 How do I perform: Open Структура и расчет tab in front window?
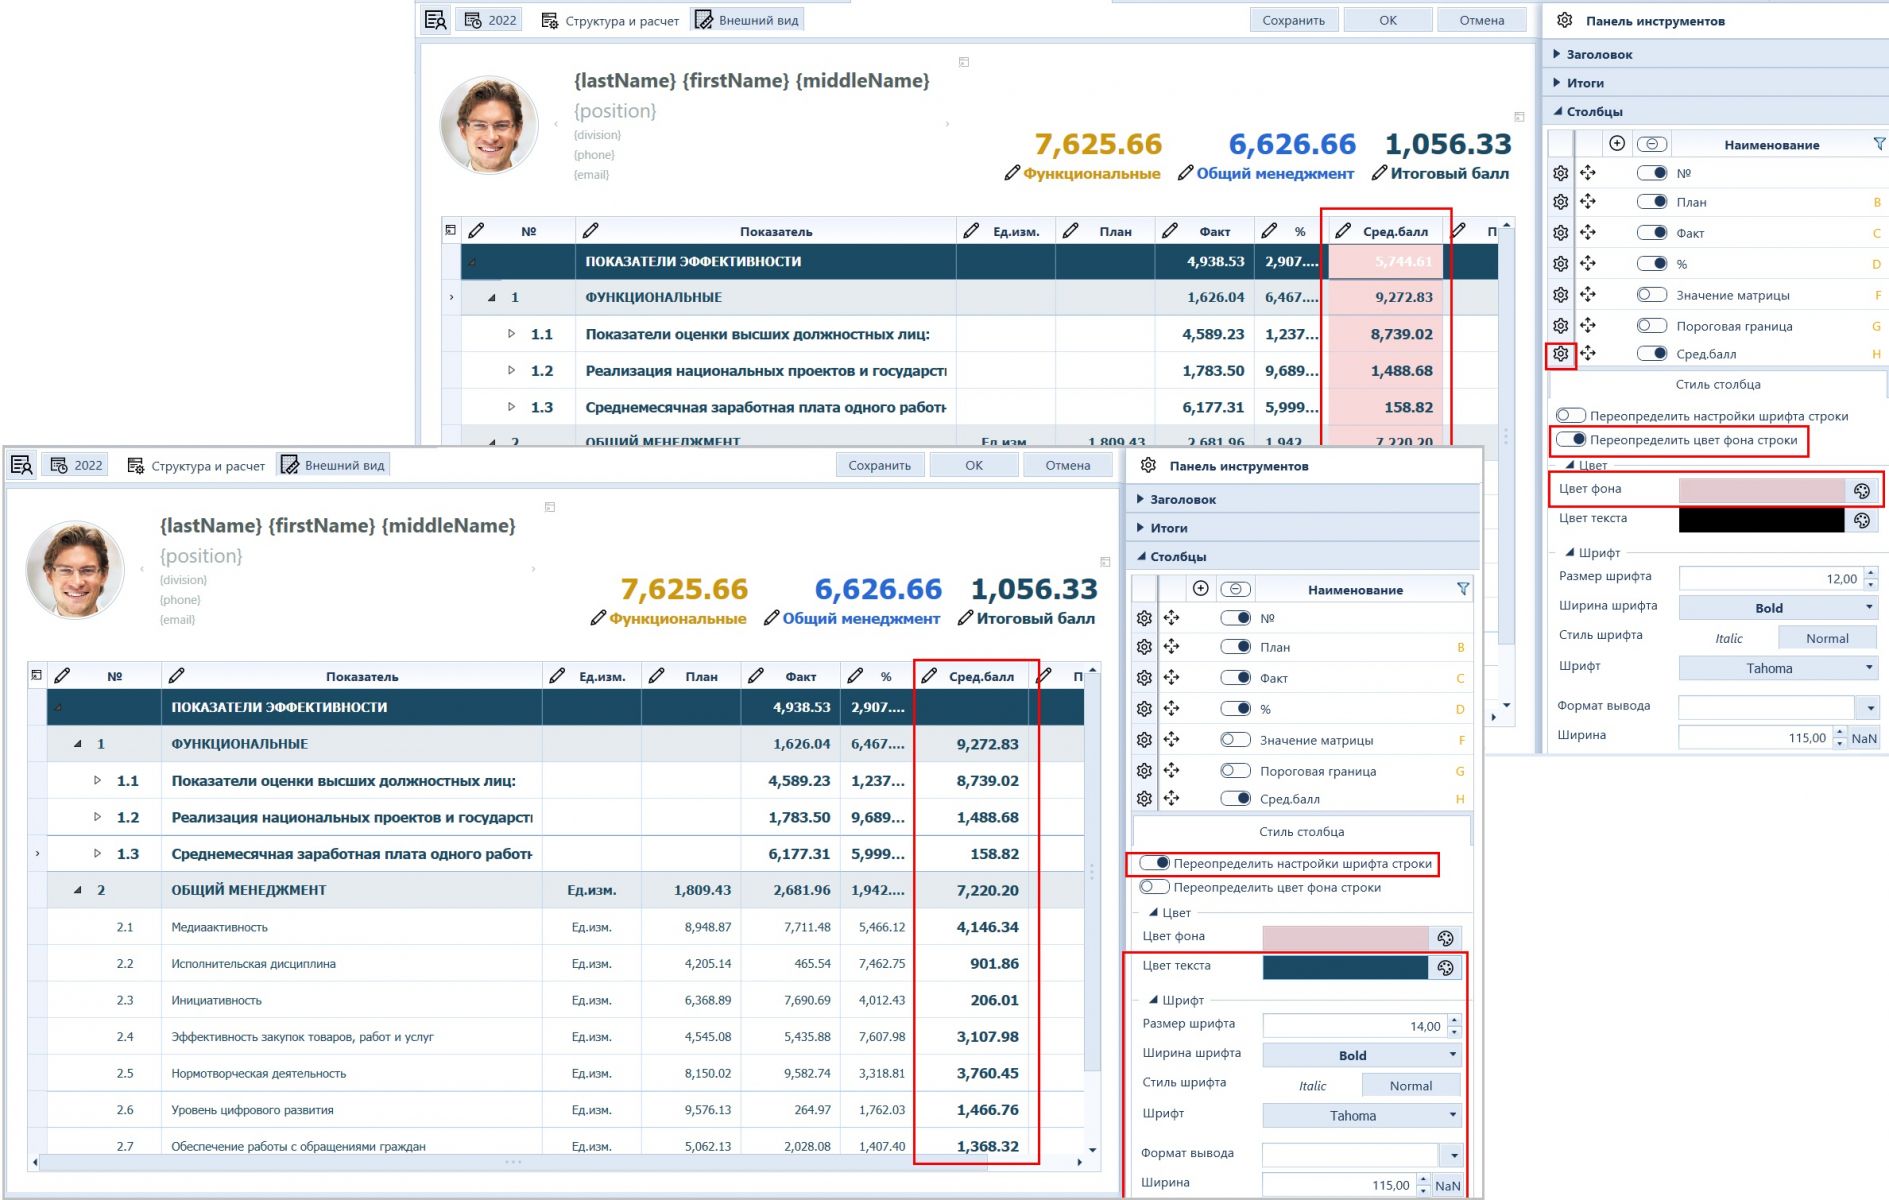(x=196, y=465)
